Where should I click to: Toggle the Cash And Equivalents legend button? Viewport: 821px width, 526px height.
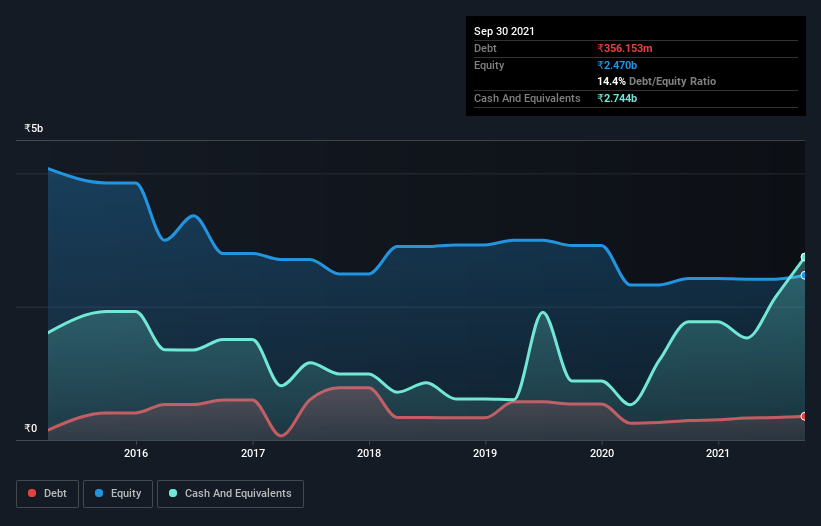(230, 494)
